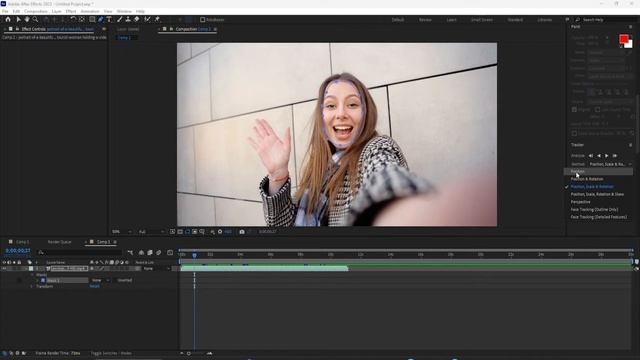640x360 pixels.
Task: Open the magnification ratio dropdown below viewer
Action: pos(122,231)
